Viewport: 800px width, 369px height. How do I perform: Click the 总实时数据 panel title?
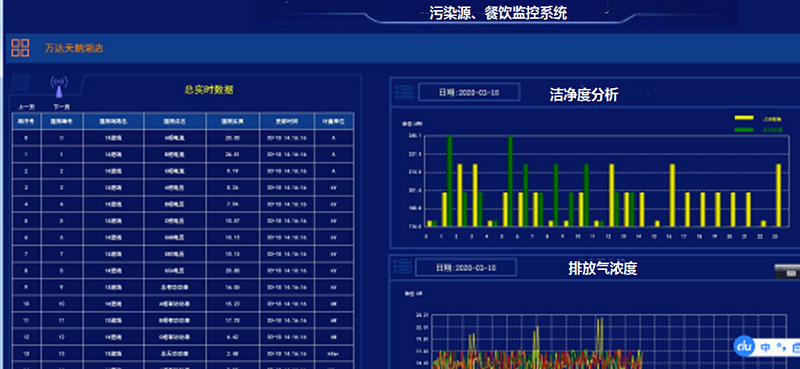(209, 90)
